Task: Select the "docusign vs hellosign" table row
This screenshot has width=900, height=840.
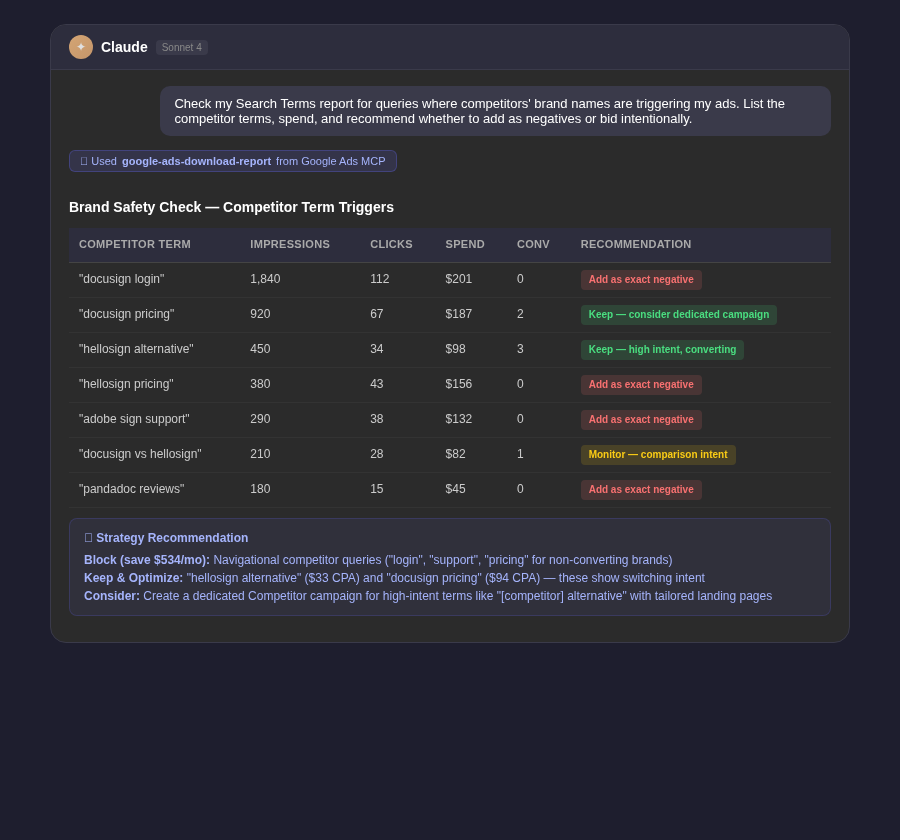Action: (300, 455)
